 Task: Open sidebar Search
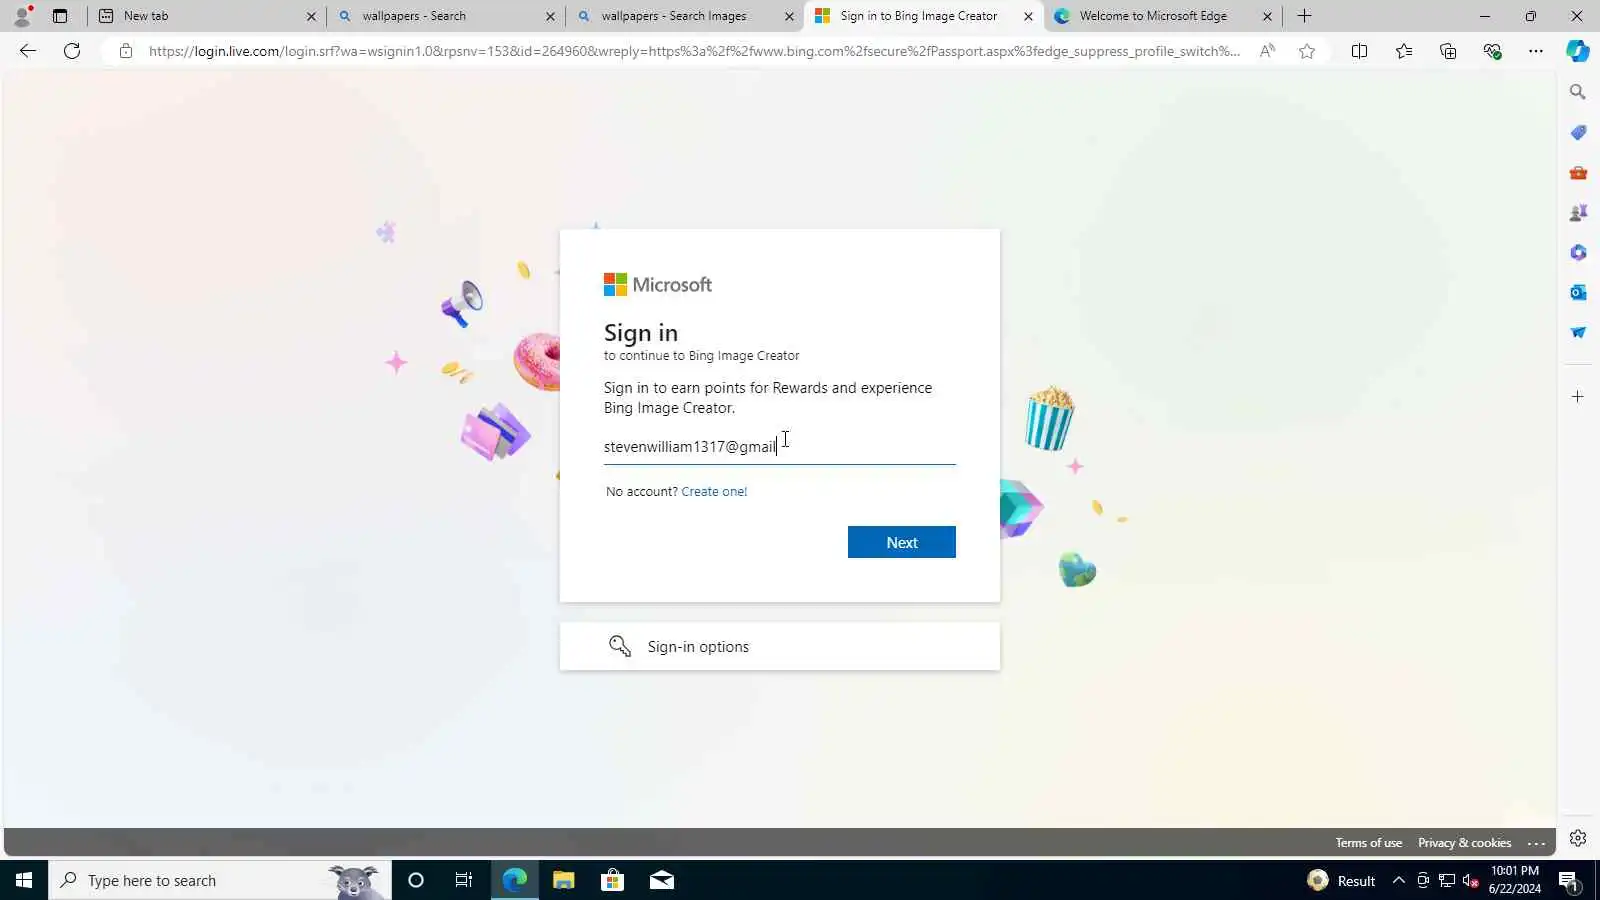click(x=1578, y=92)
